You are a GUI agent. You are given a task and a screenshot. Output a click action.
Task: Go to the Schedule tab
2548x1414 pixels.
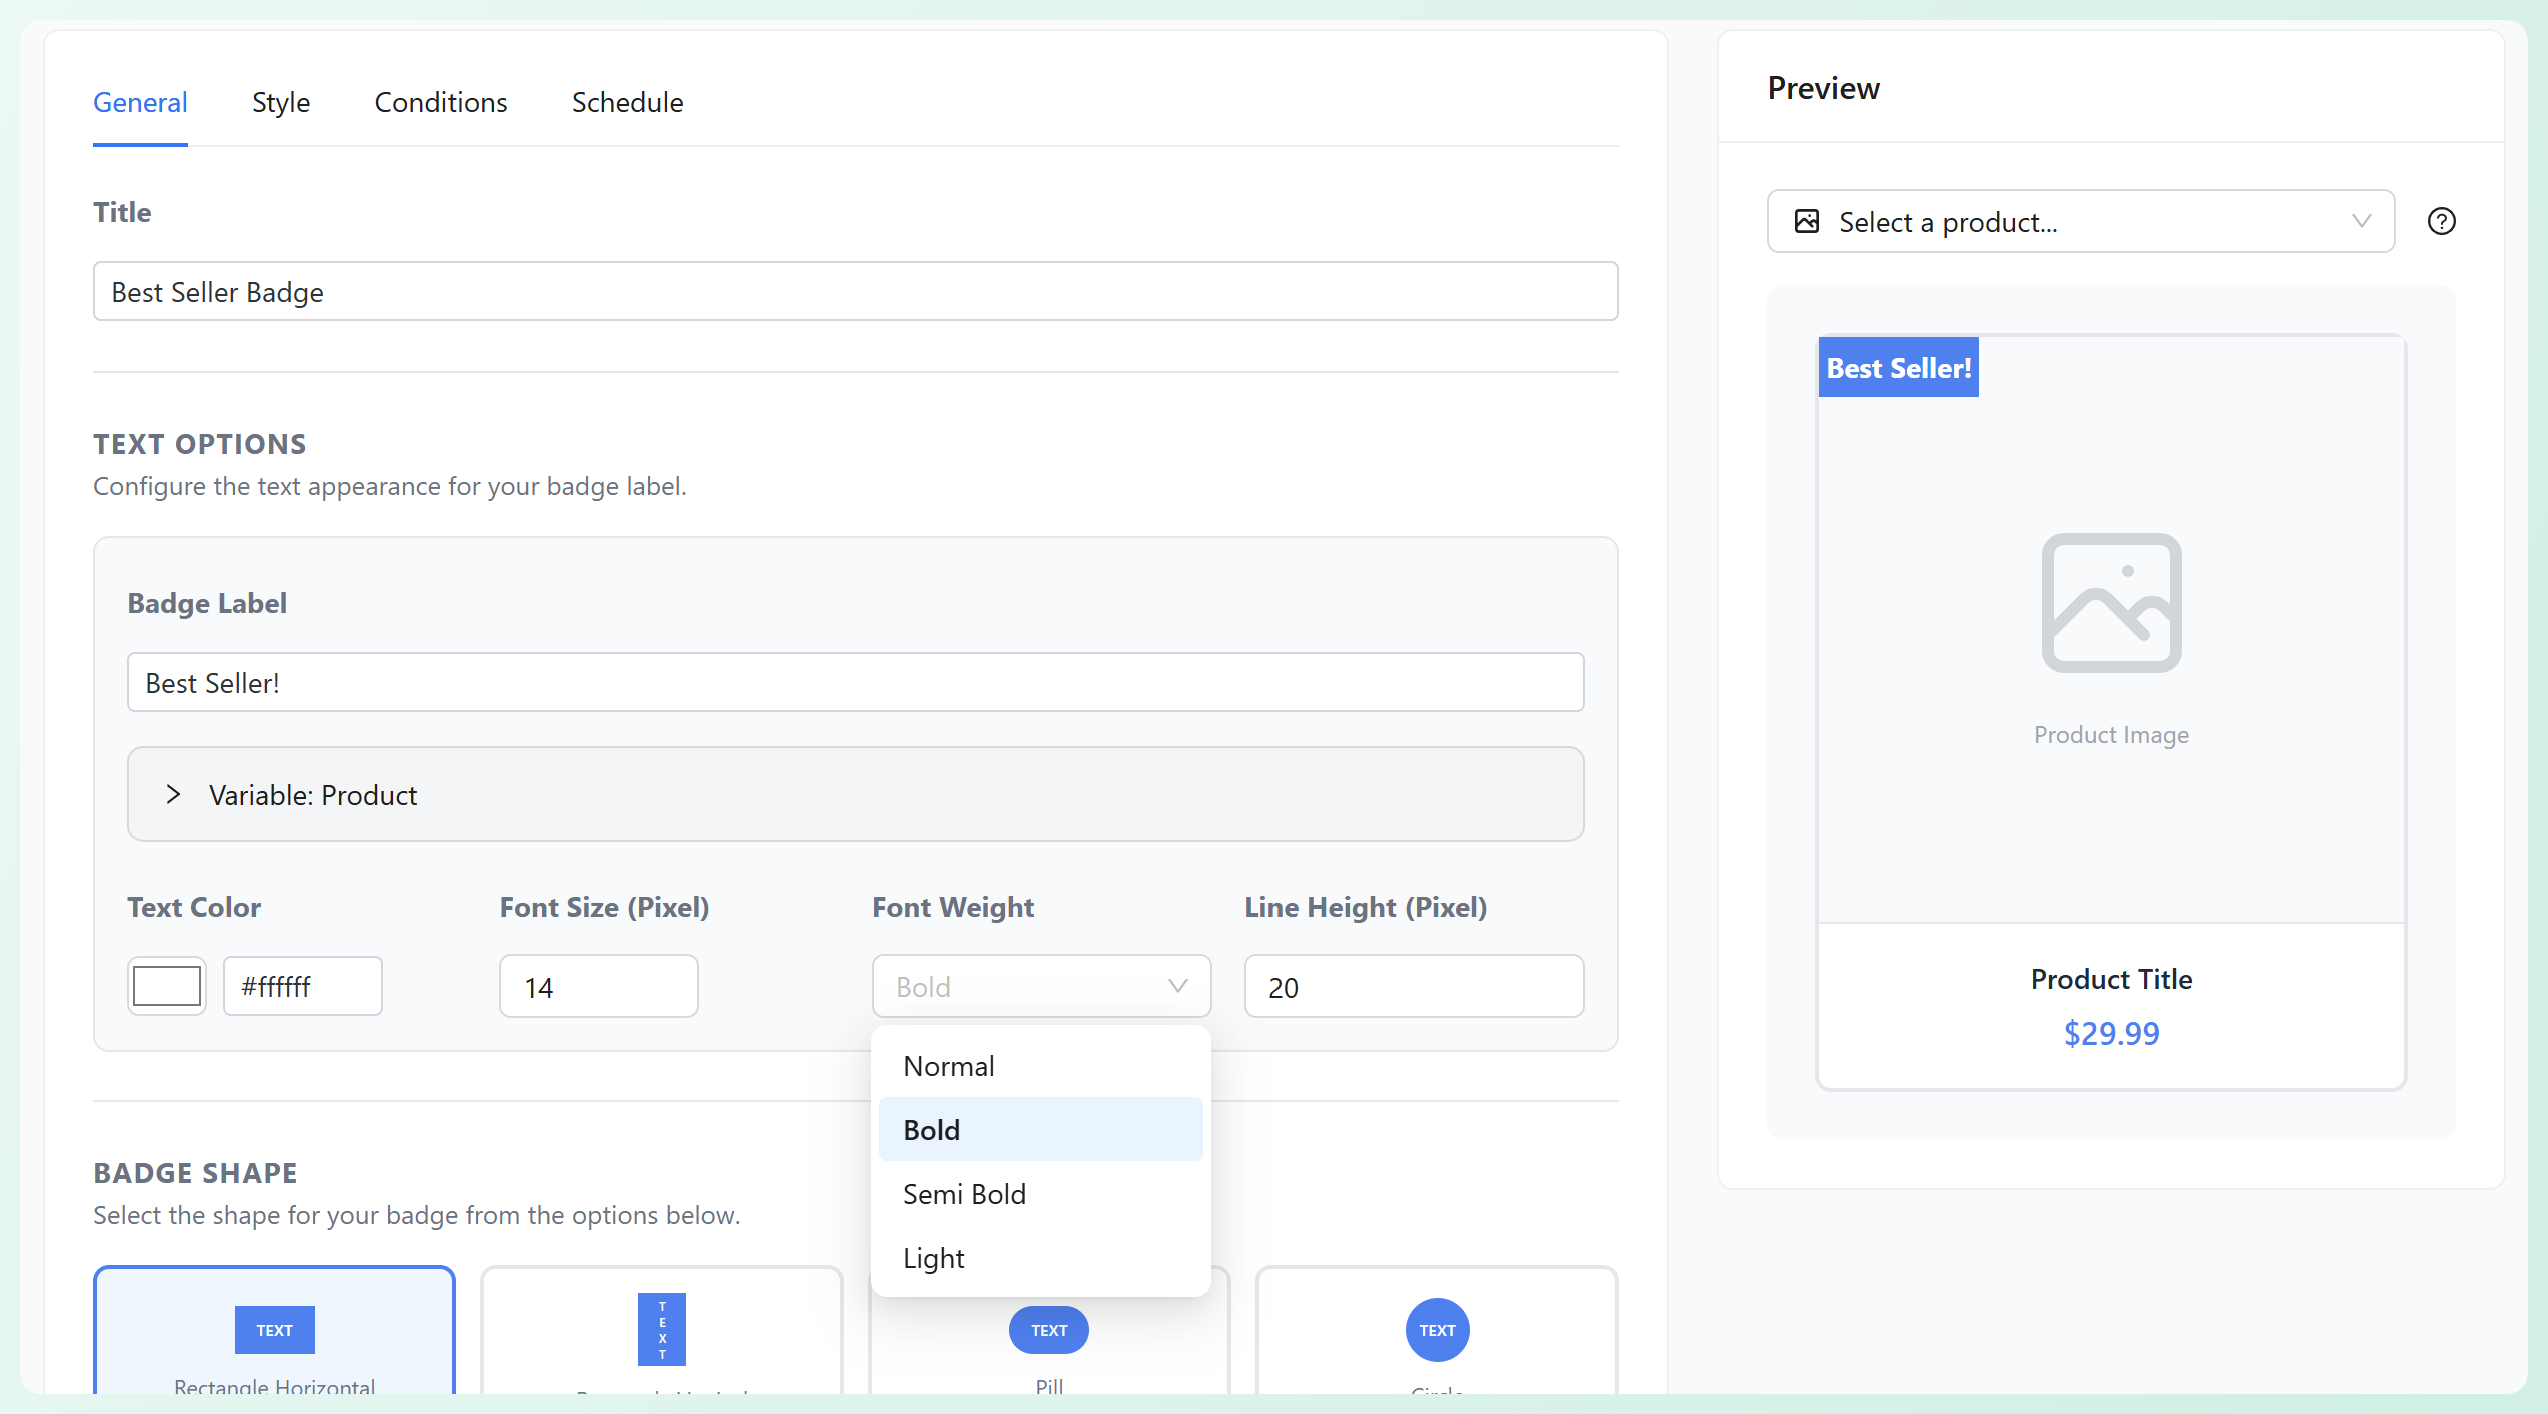[627, 102]
